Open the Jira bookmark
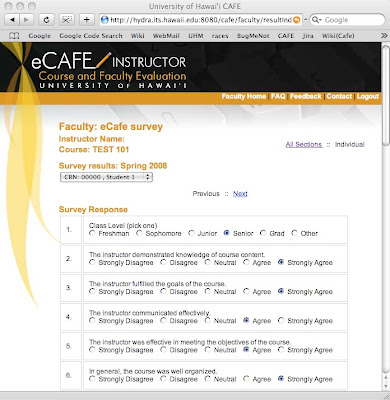The width and height of the screenshot is (390, 400). [x=308, y=36]
